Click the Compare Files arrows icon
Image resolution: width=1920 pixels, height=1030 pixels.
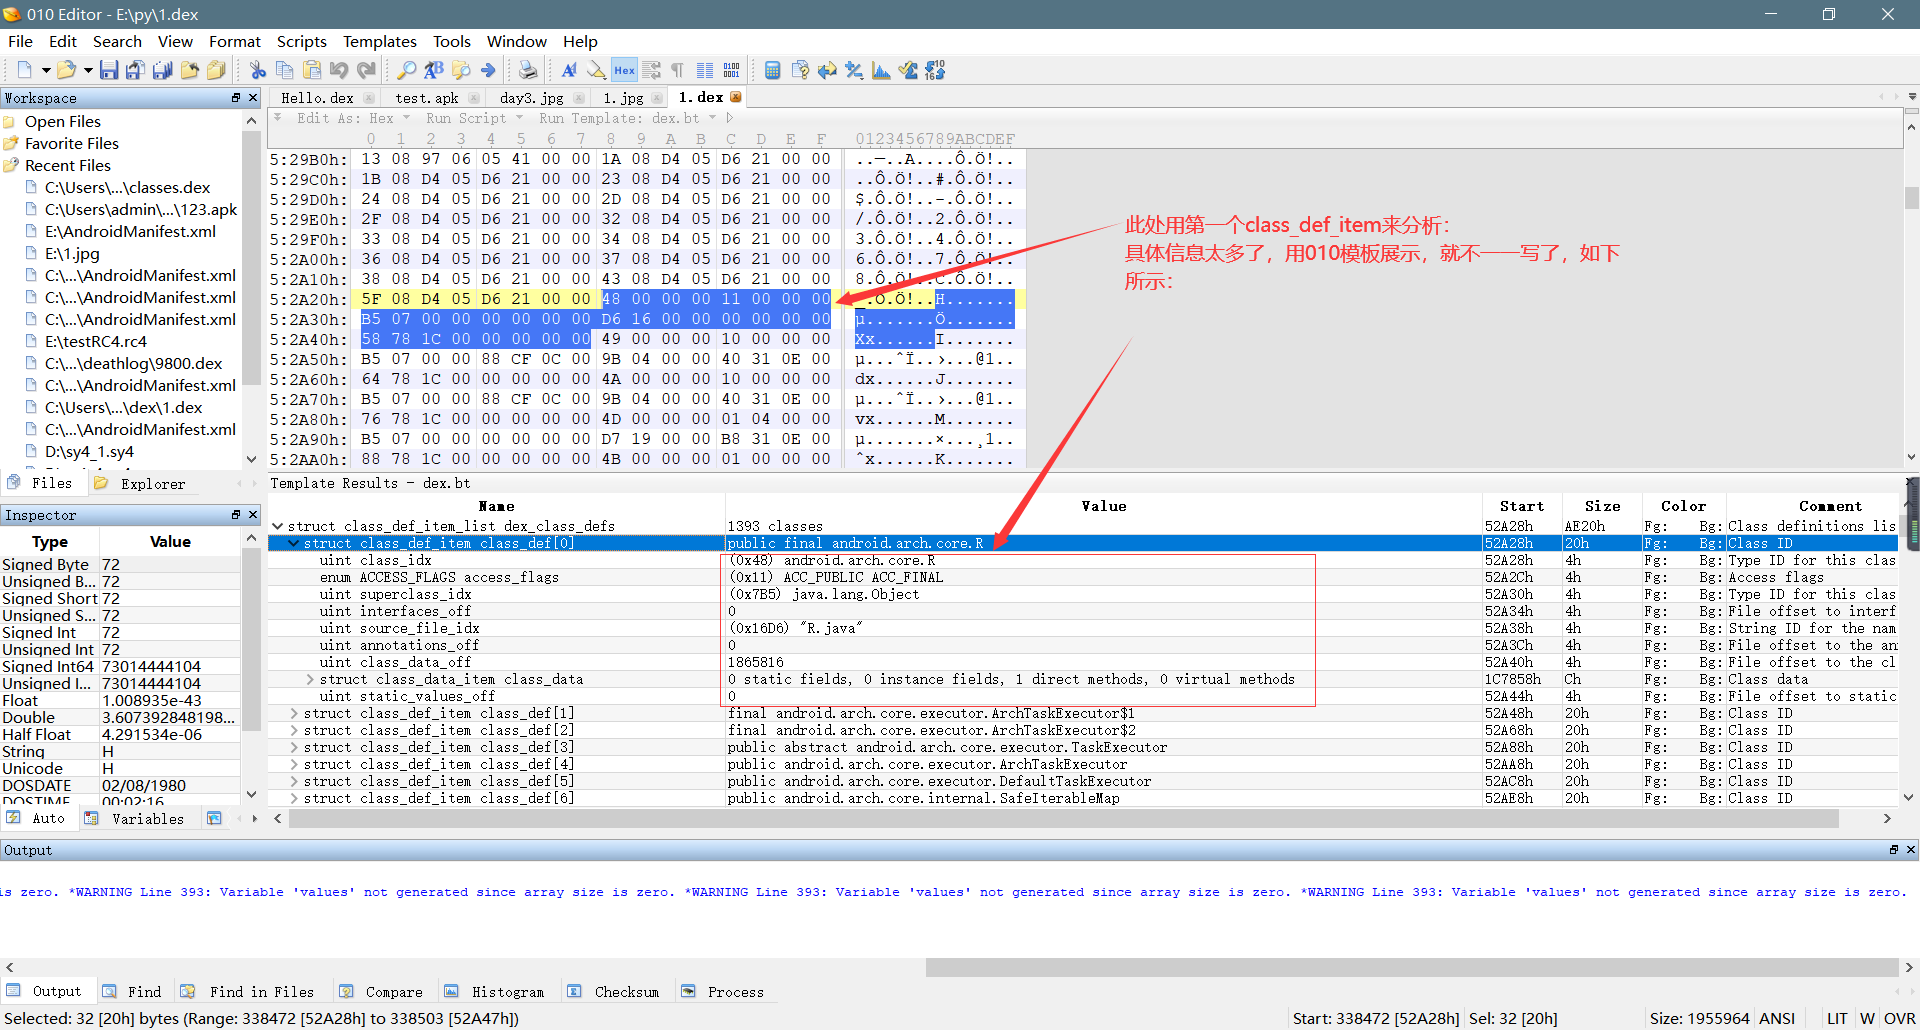[x=827, y=70]
